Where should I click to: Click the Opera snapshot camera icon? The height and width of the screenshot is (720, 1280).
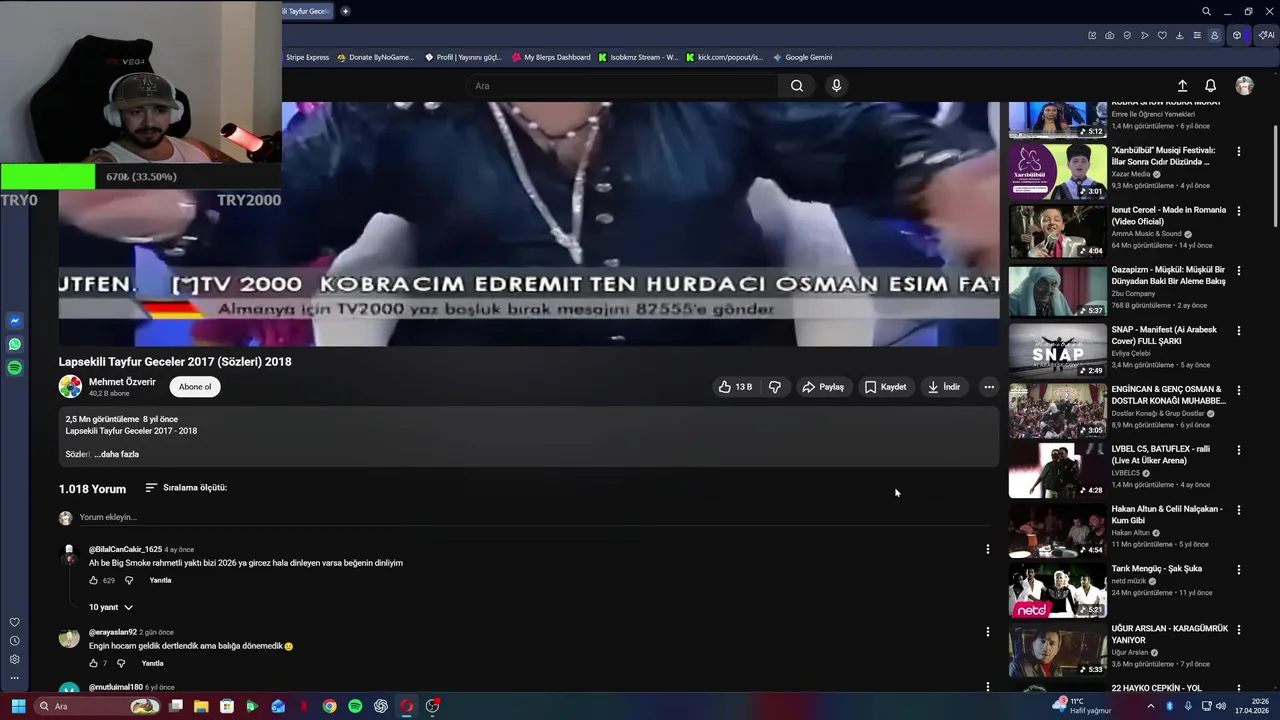tap(1110, 35)
